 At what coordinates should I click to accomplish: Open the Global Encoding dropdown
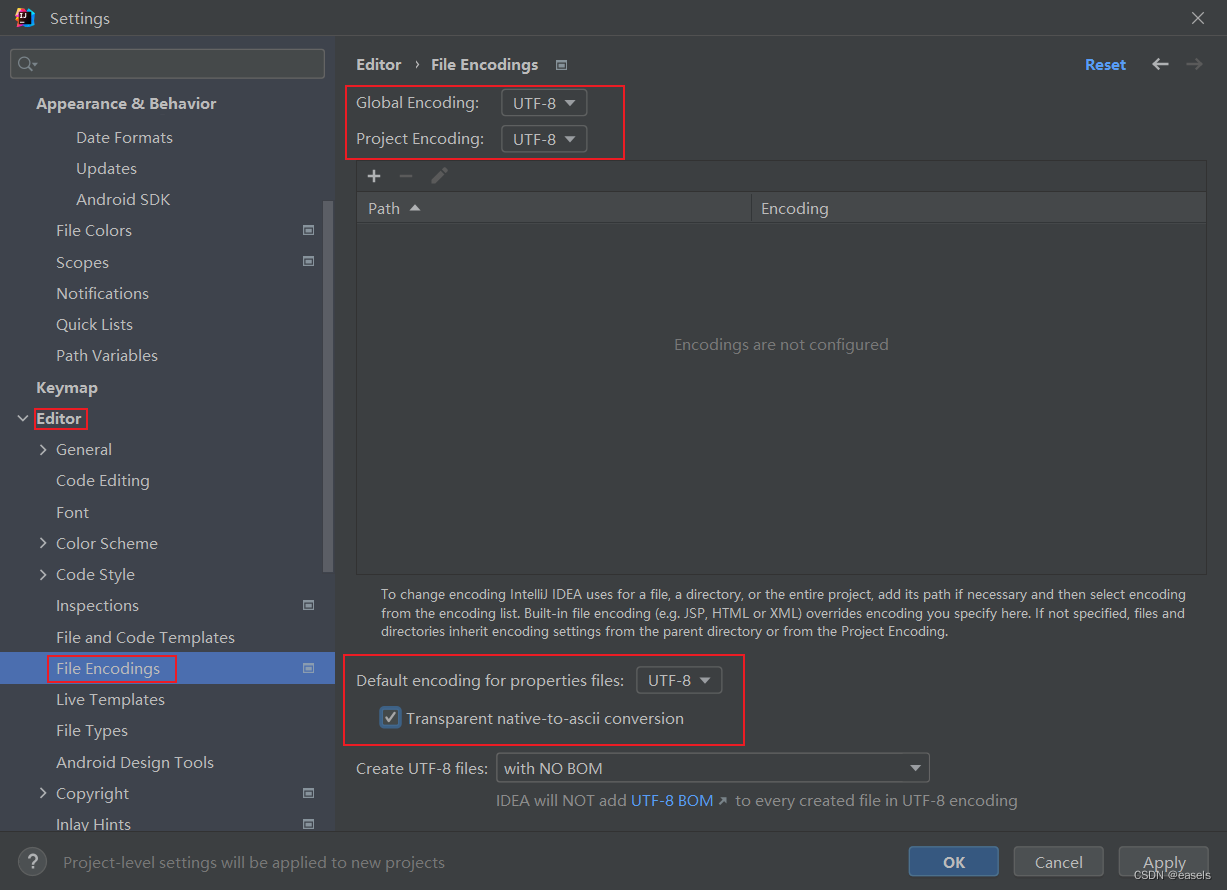click(544, 102)
